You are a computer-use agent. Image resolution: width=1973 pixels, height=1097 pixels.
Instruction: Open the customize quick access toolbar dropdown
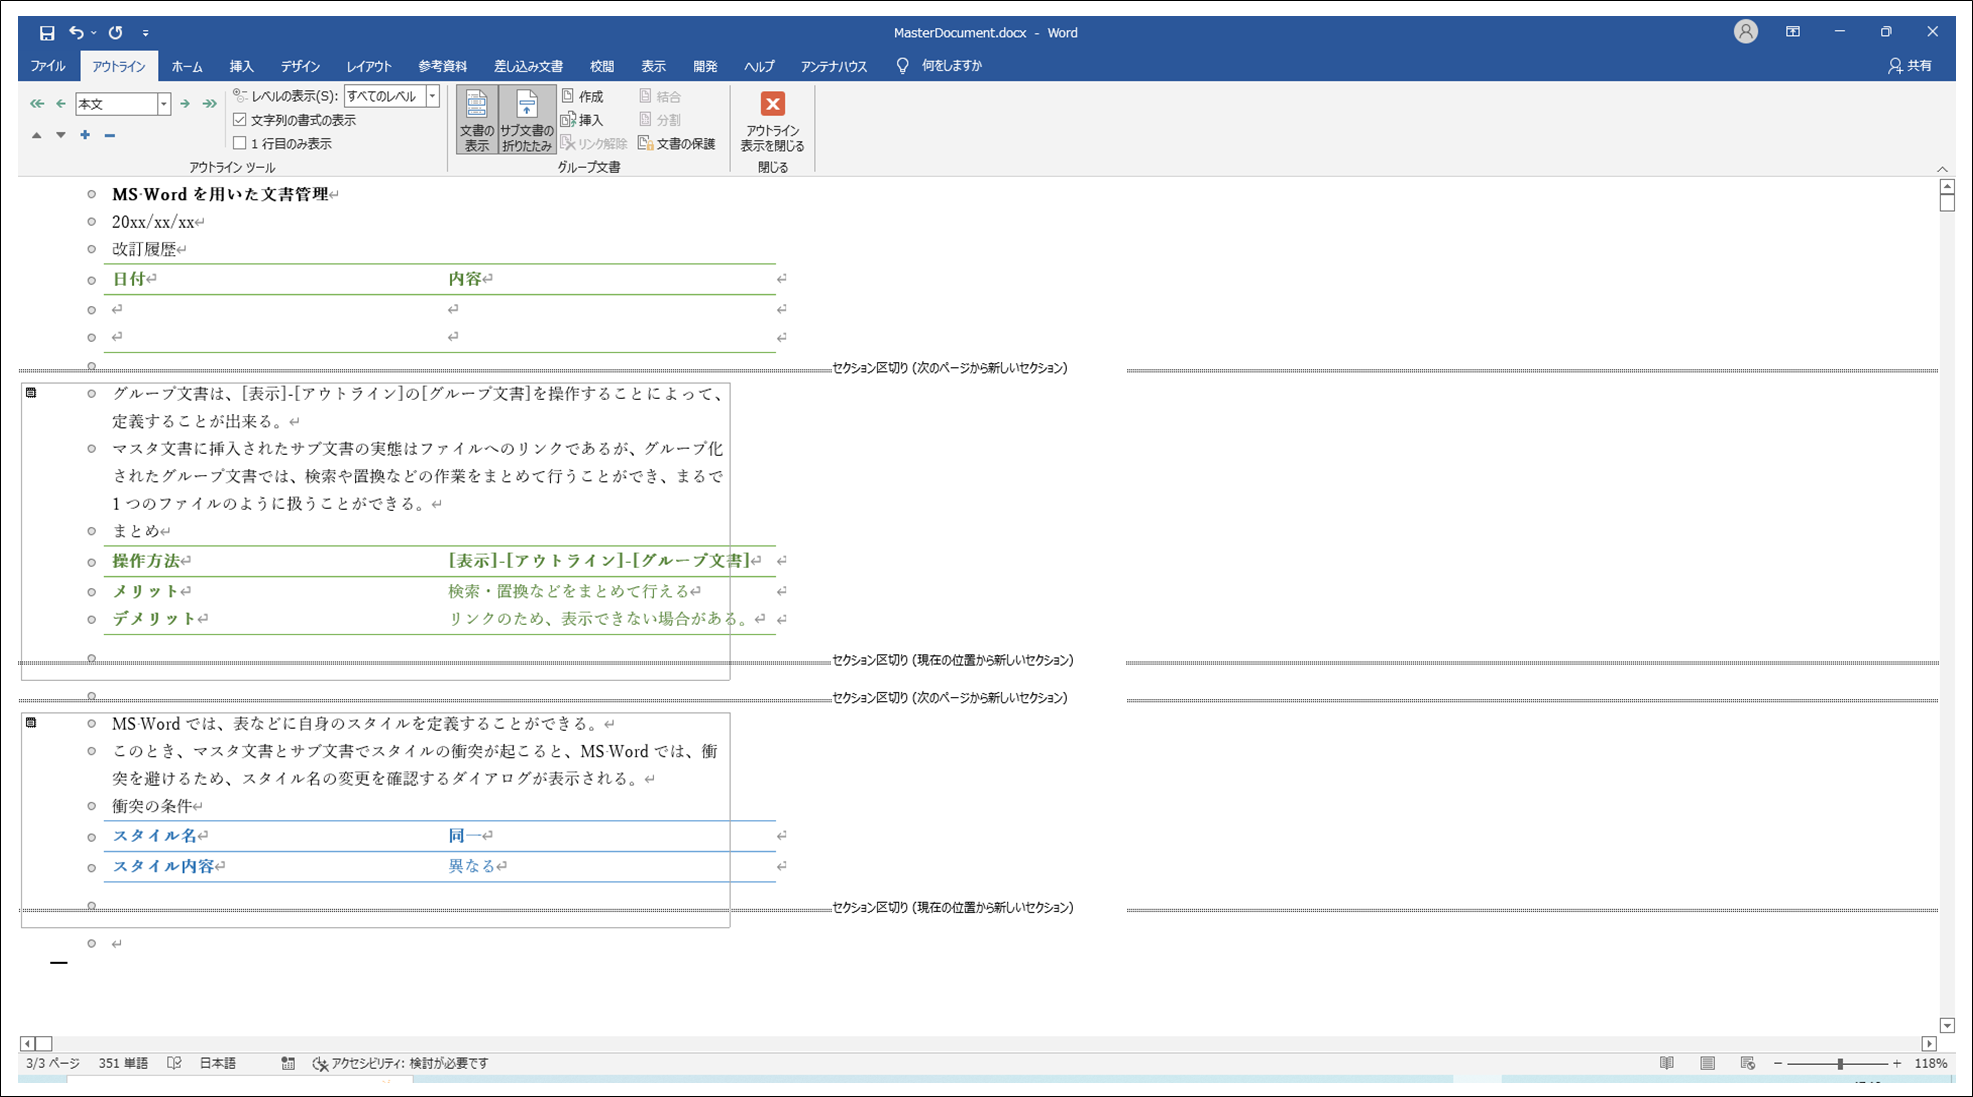click(146, 33)
